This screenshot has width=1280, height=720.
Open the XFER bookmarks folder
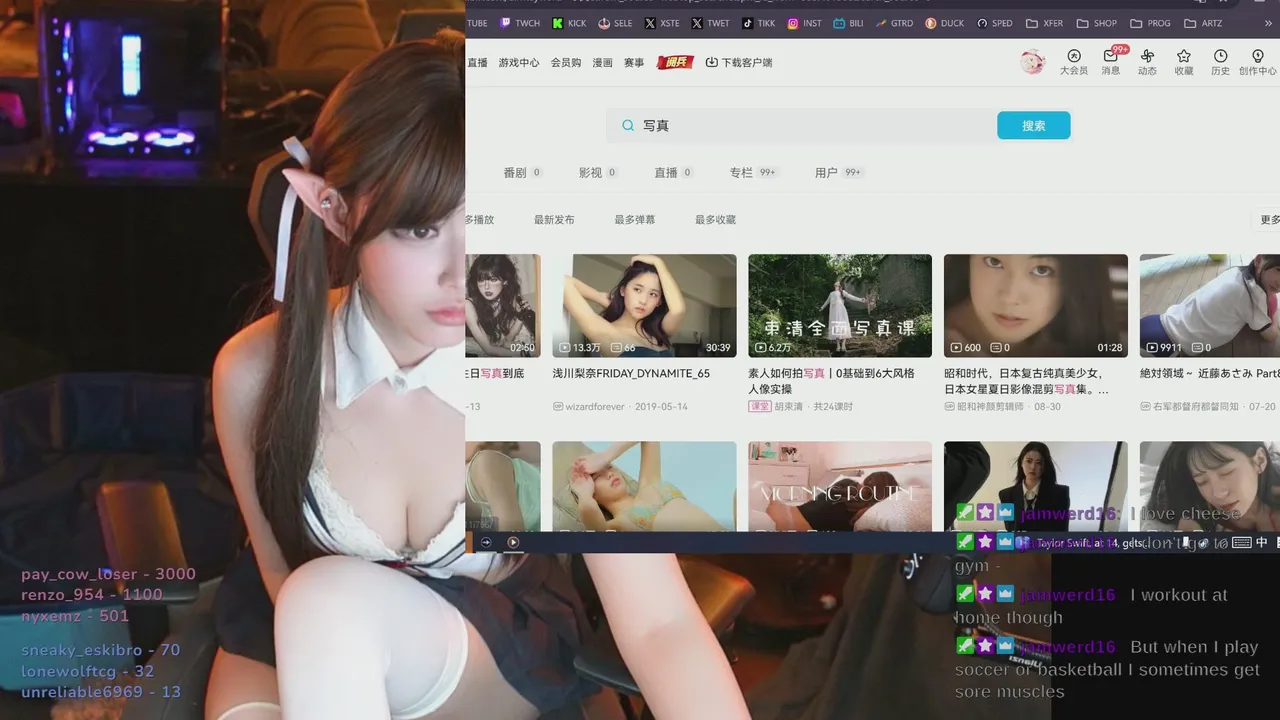point(1045,23)
